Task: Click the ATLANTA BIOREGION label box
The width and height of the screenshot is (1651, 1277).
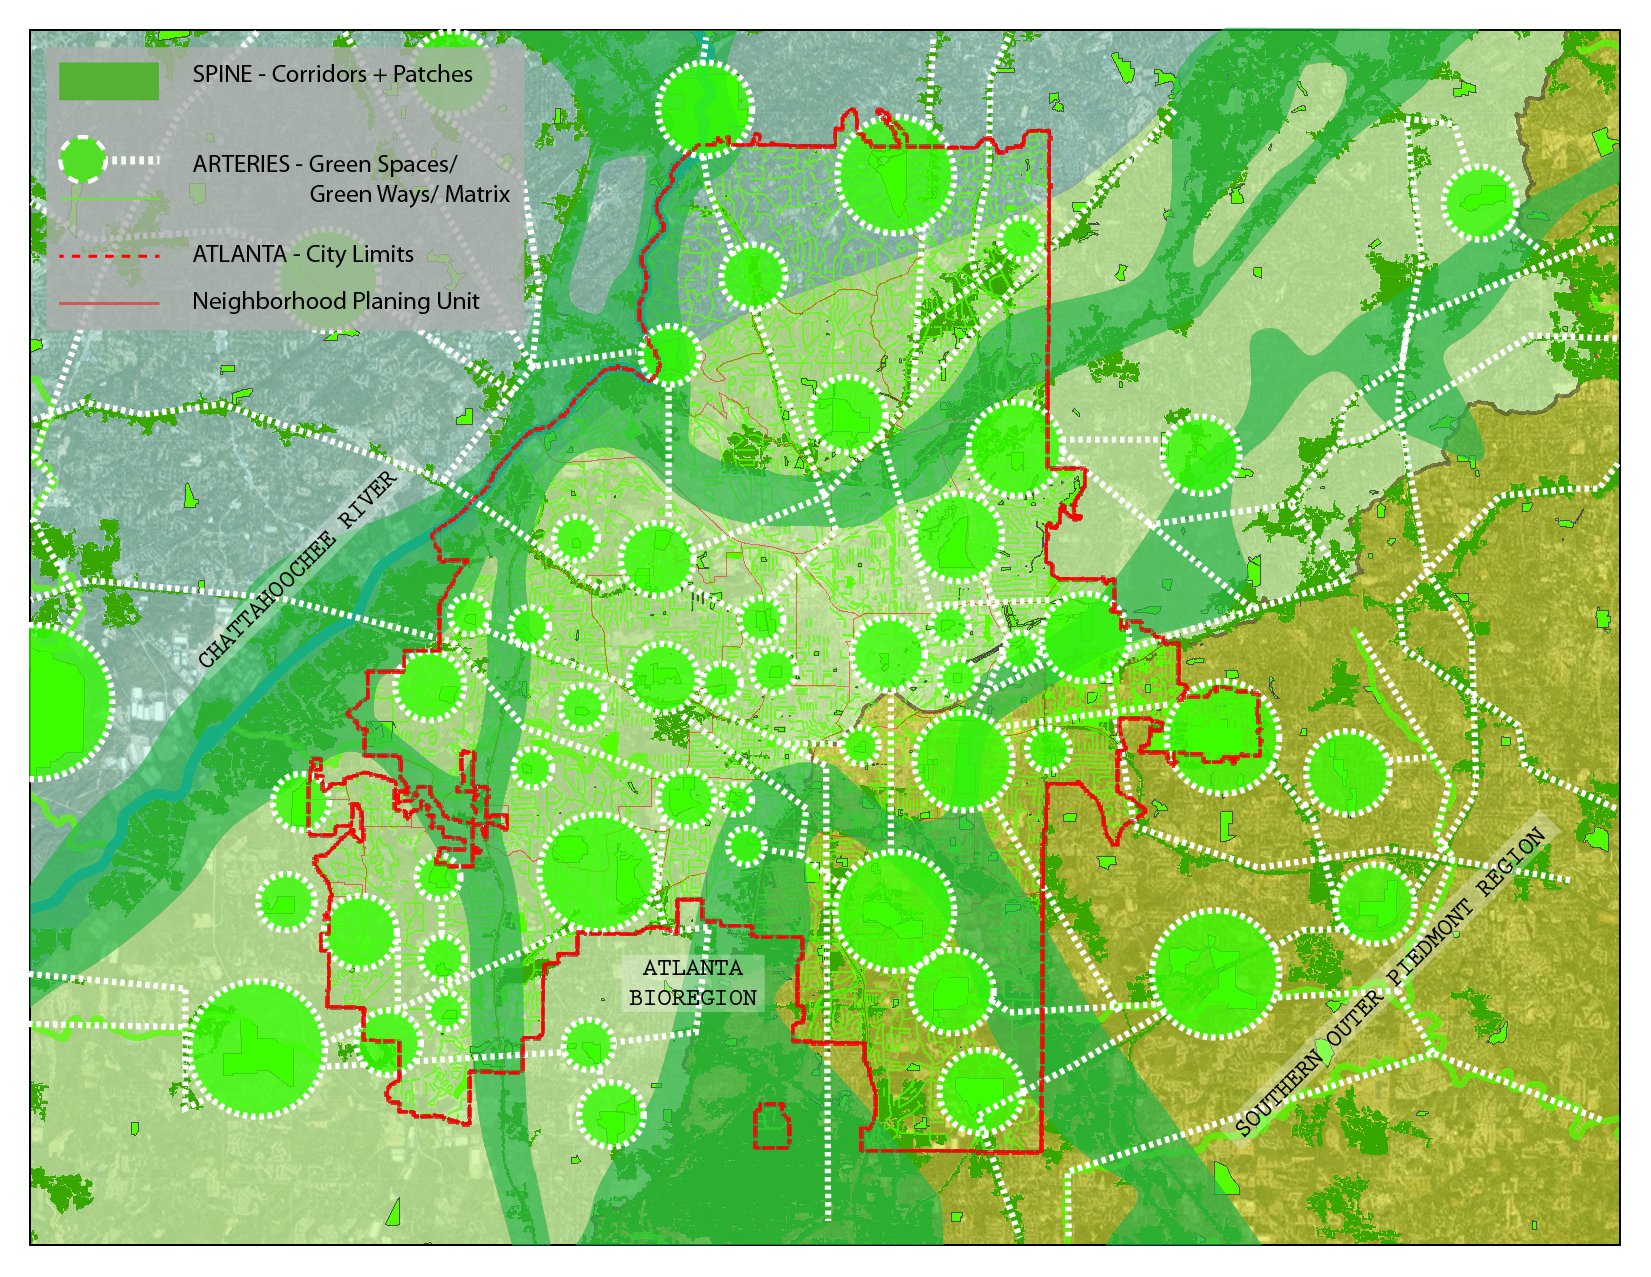Action: click(x=693, y=983)
